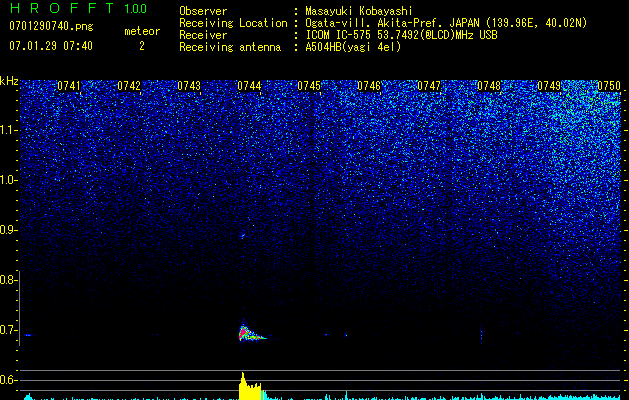Image resolution: width=629 pixels, height=400 pixels.
Task: Click the 1.0 kHz axis label
Action: [x=8, y=180]
